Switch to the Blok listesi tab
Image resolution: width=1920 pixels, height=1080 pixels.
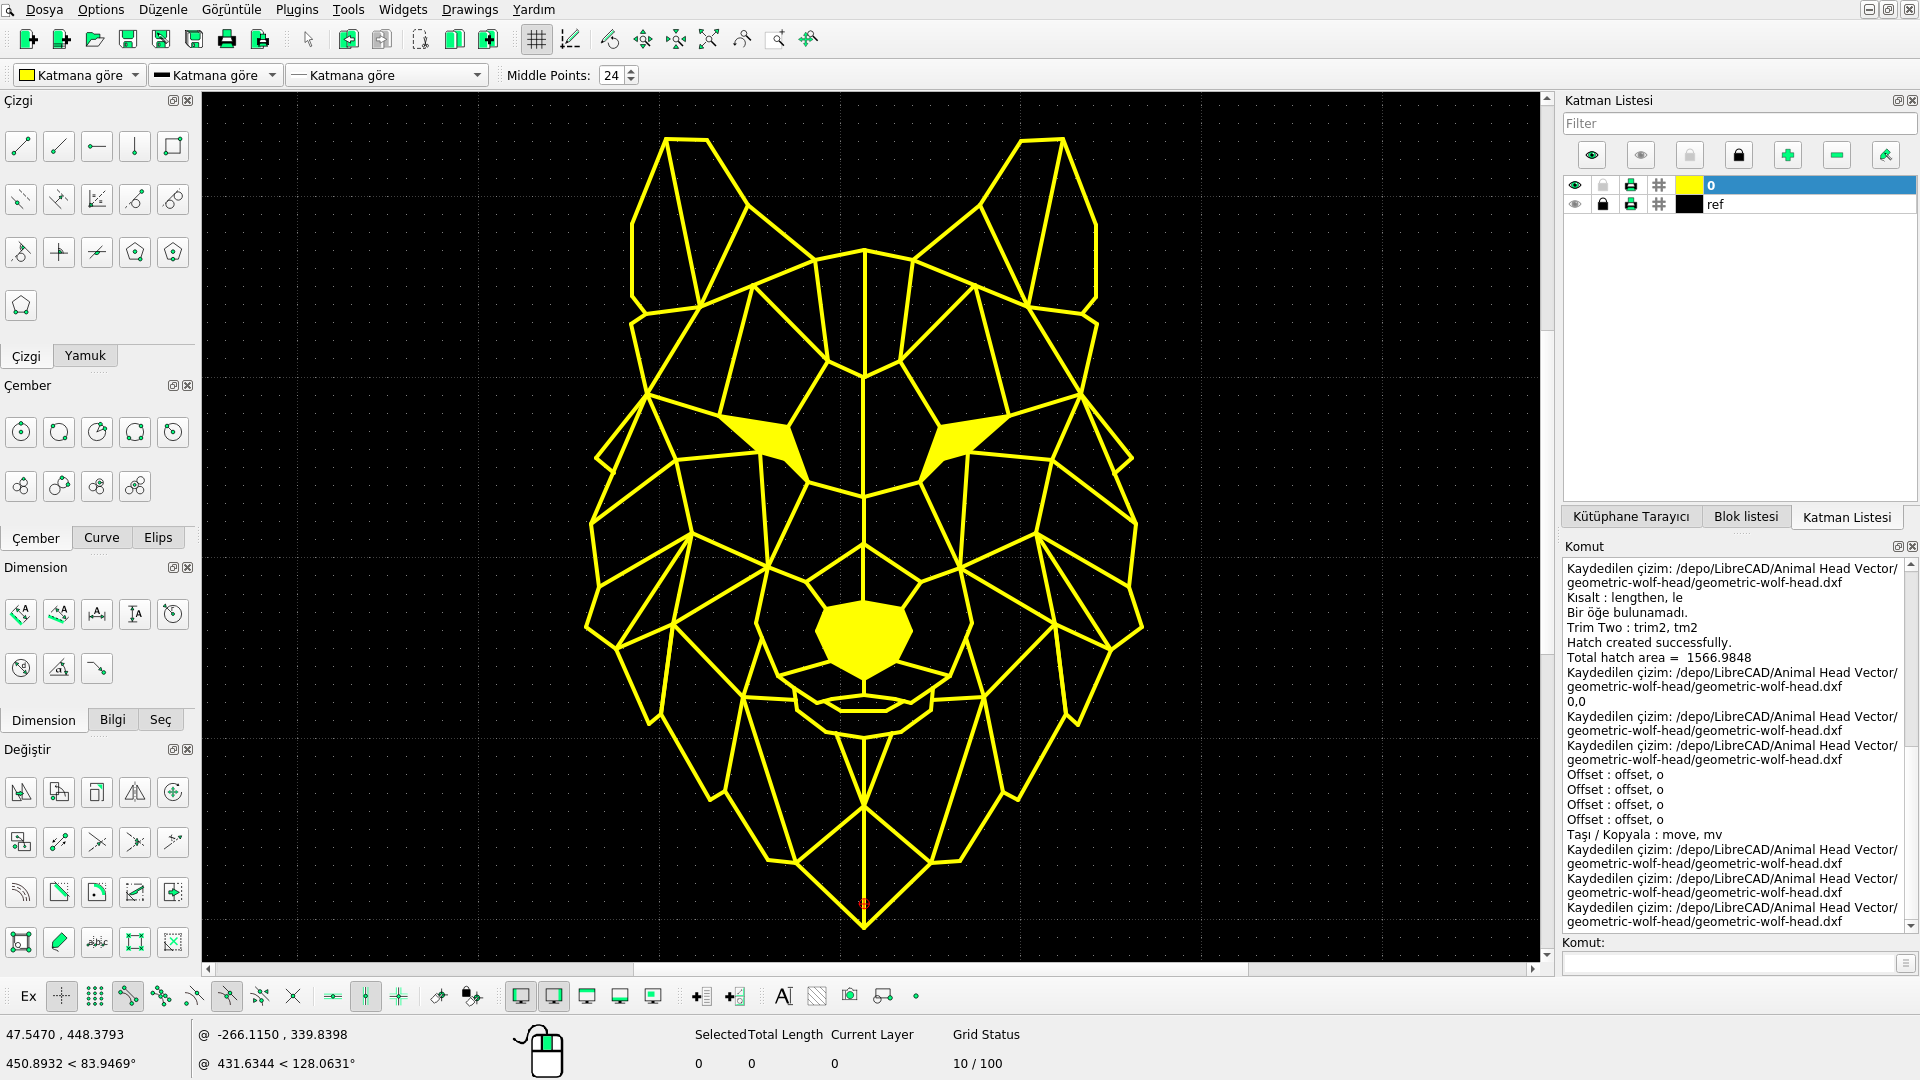tap(1745, 517)
